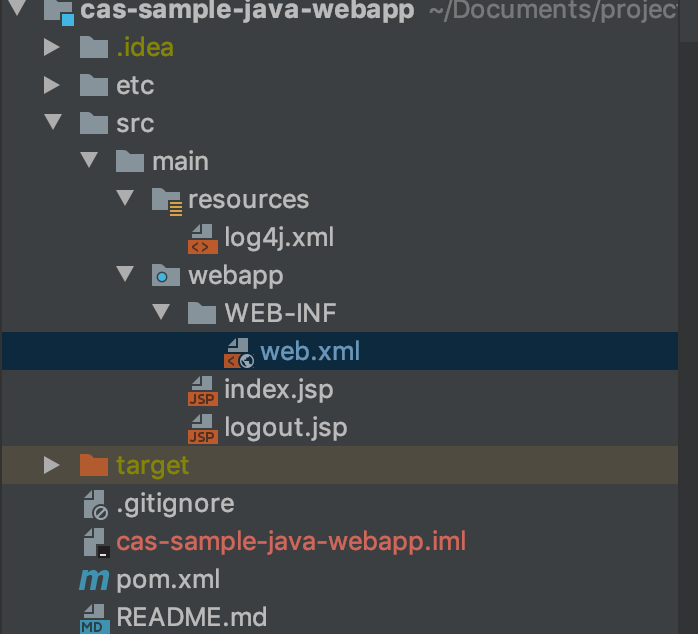Click the .gitignore file icon

pyautogui.click(x=93, y=504)
